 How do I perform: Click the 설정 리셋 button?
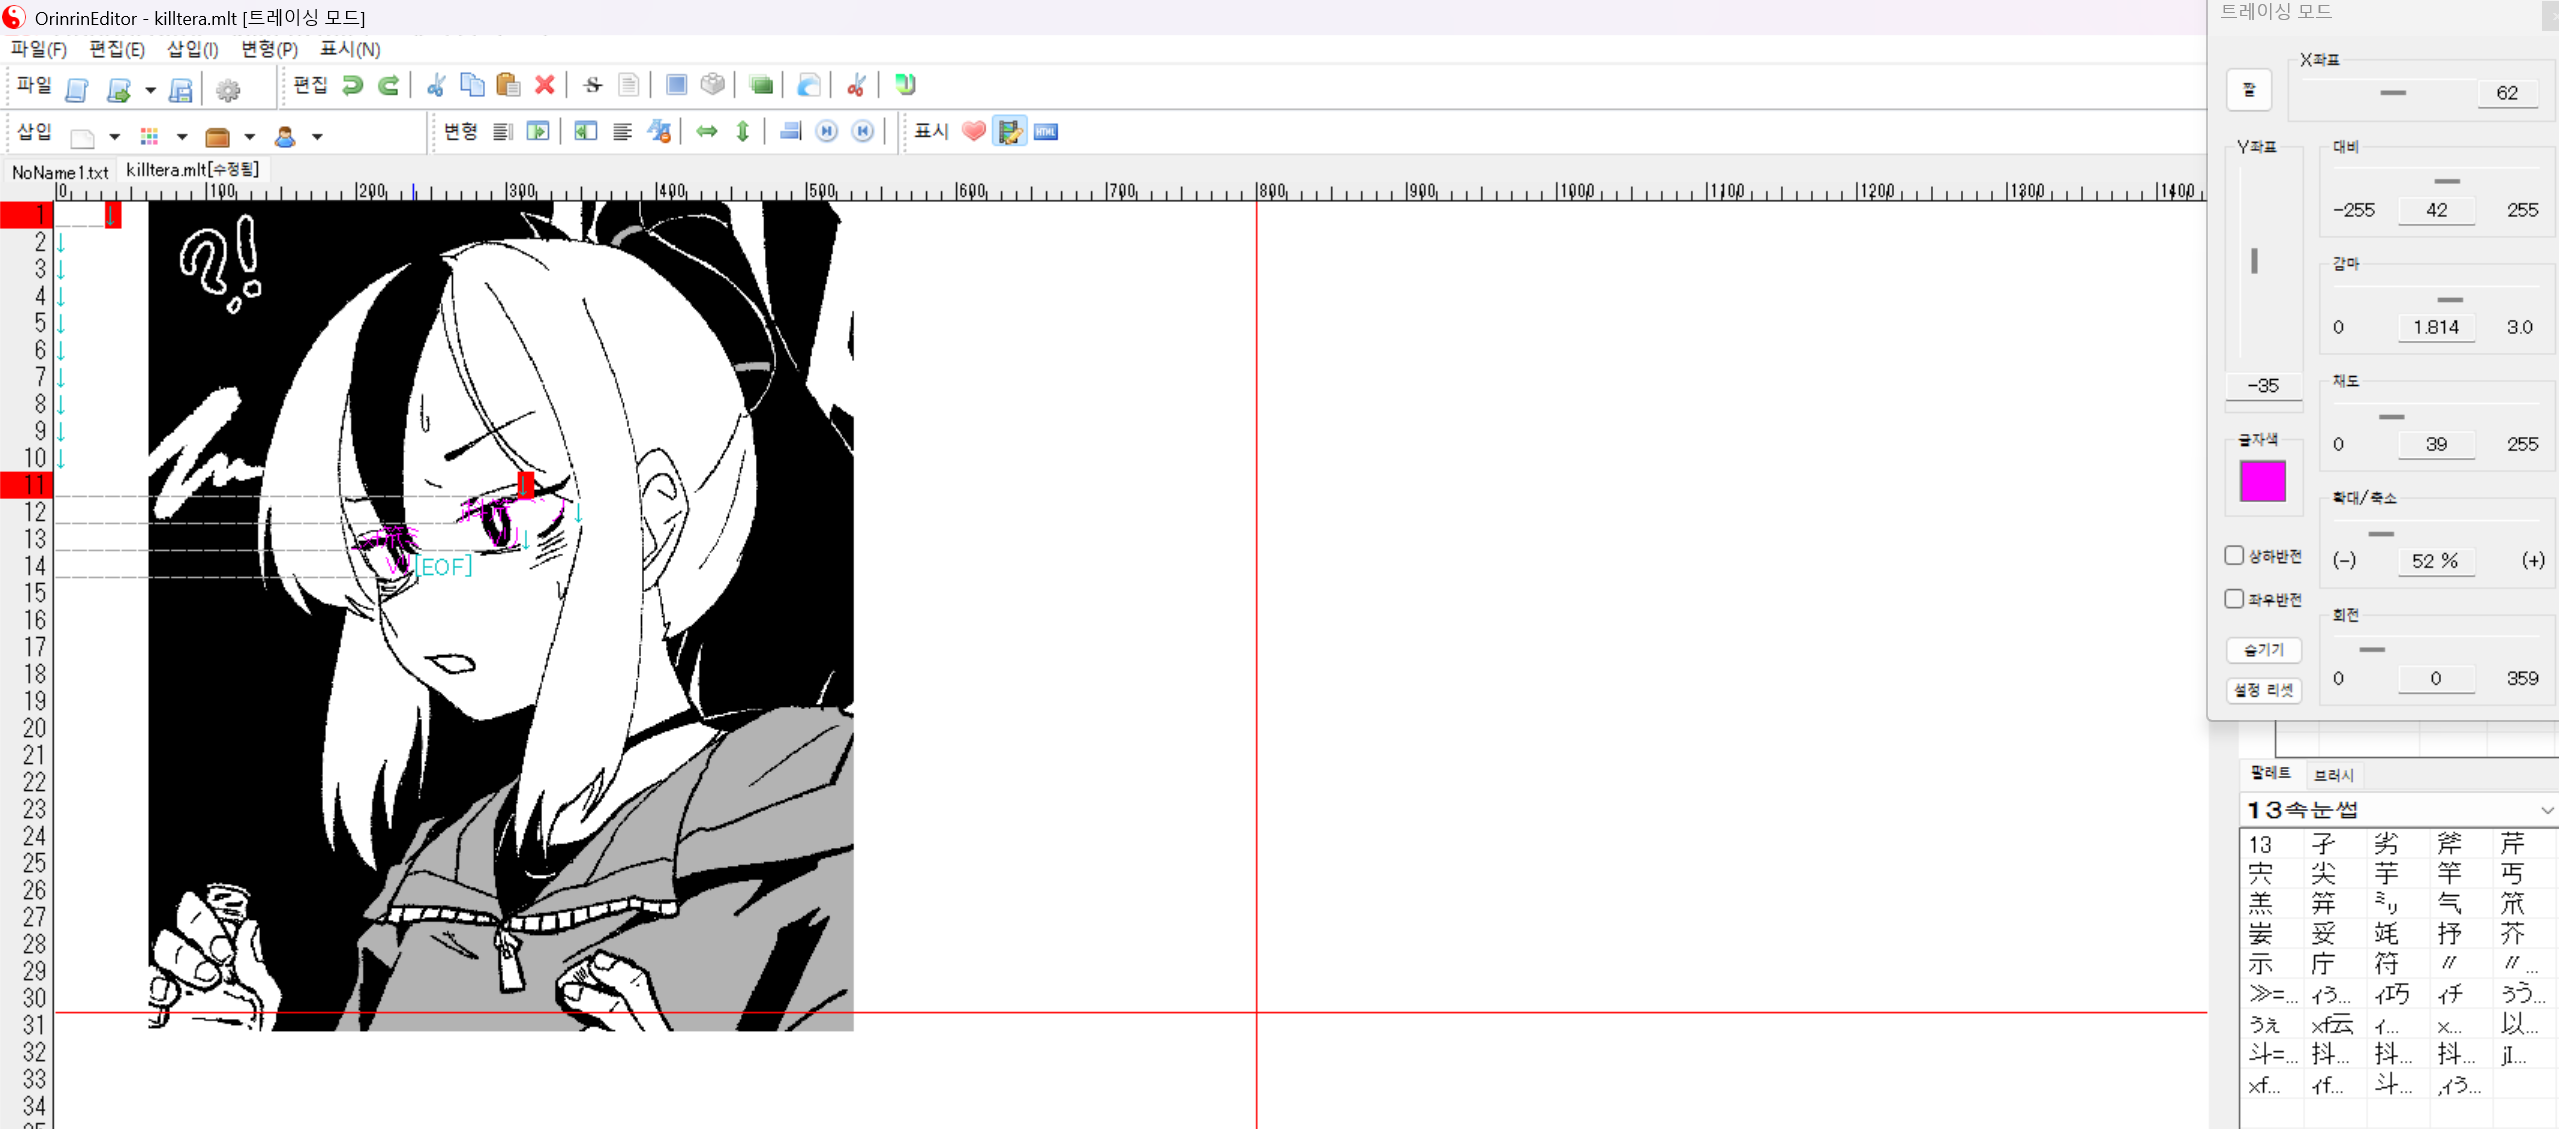point(2264,690)
